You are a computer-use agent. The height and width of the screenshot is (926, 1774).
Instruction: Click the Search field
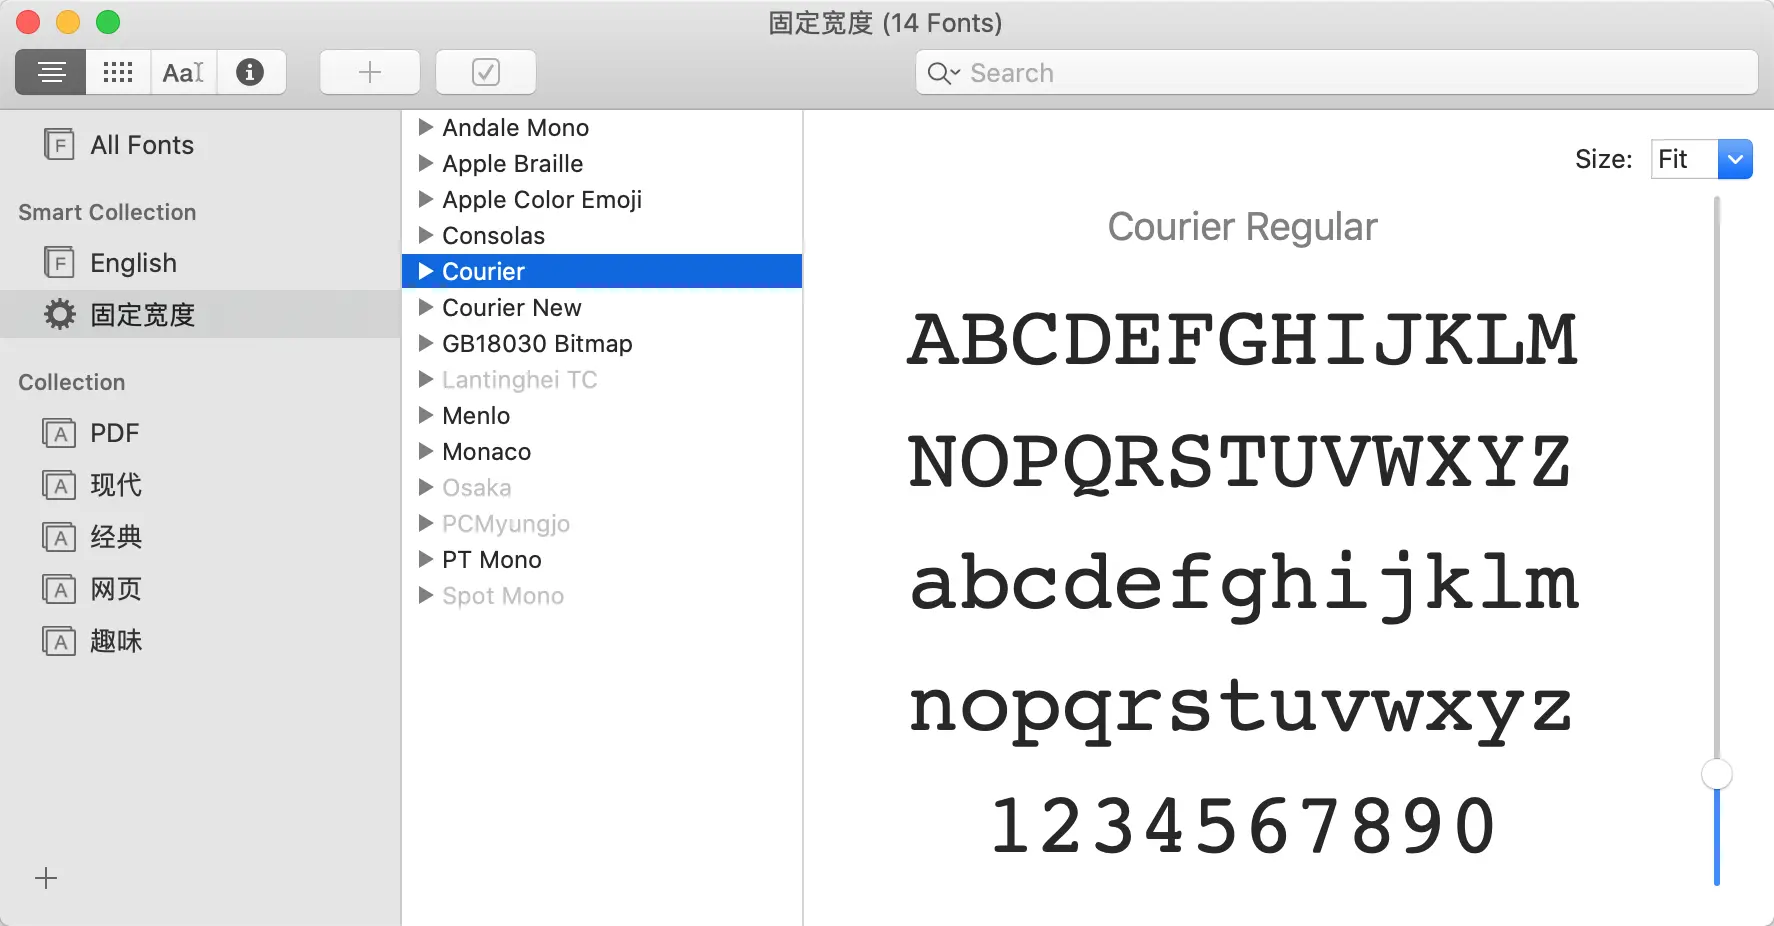click(1336, 73)
